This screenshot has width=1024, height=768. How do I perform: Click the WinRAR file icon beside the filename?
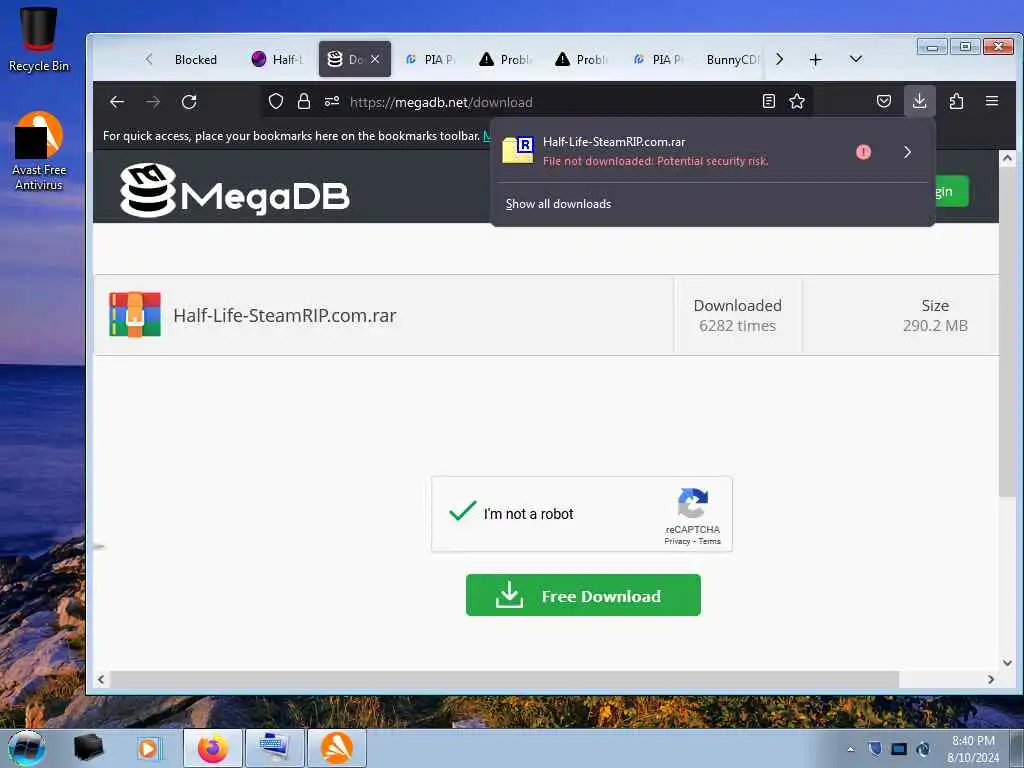coord(135,315)
